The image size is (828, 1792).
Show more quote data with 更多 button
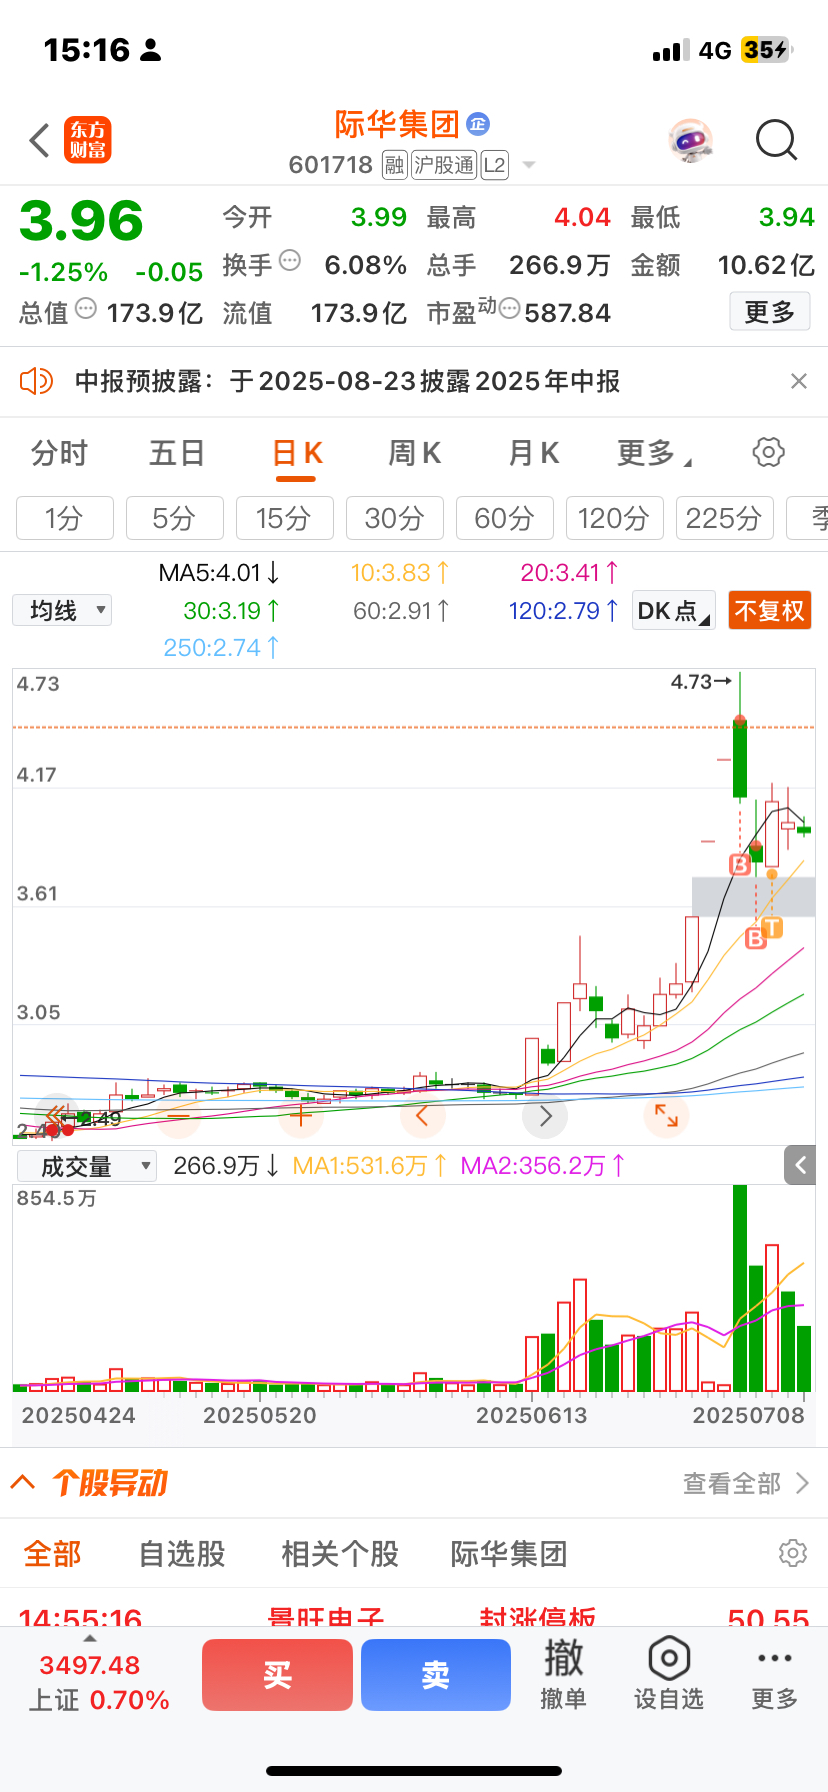[769, 312]
